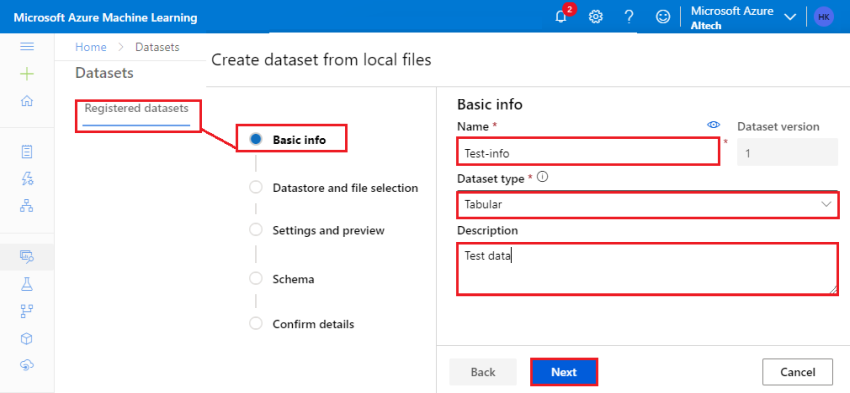Expand the Dataset type Tabular dropdown

click(x=647, y=204)
